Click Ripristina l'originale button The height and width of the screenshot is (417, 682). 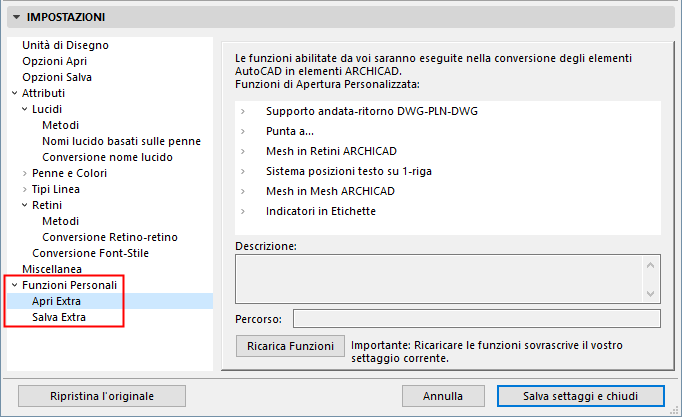click(103, 396)
